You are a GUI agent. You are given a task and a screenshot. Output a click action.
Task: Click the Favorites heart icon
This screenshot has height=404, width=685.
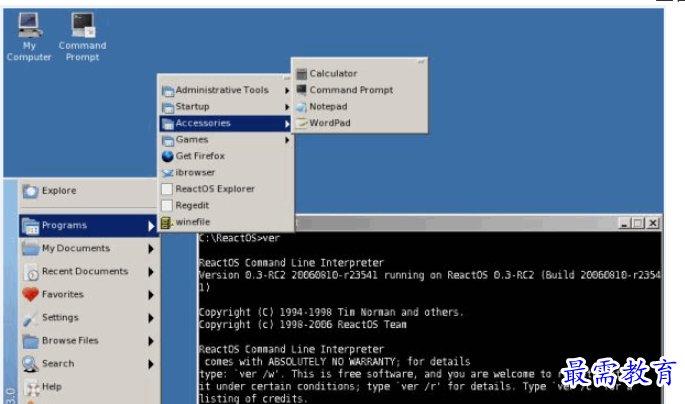tap(31, 295)
